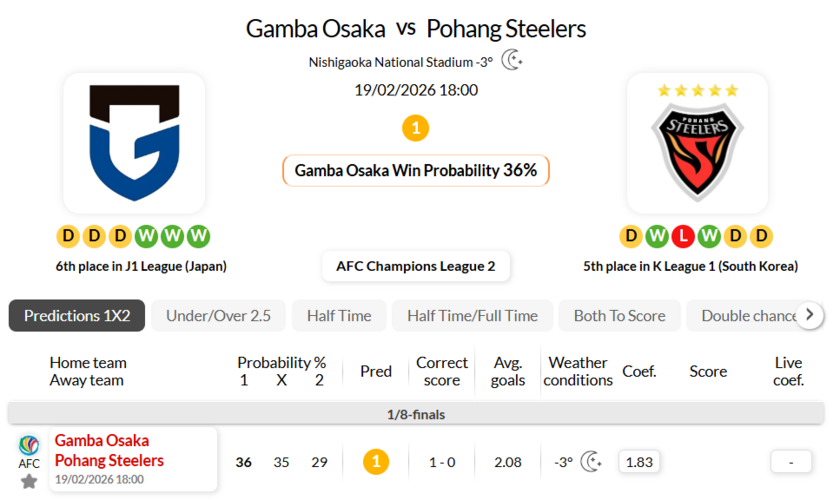Click the Pohang Steelers team crest
This screenshot has height=500, width=840.
[x=697, y=150]
